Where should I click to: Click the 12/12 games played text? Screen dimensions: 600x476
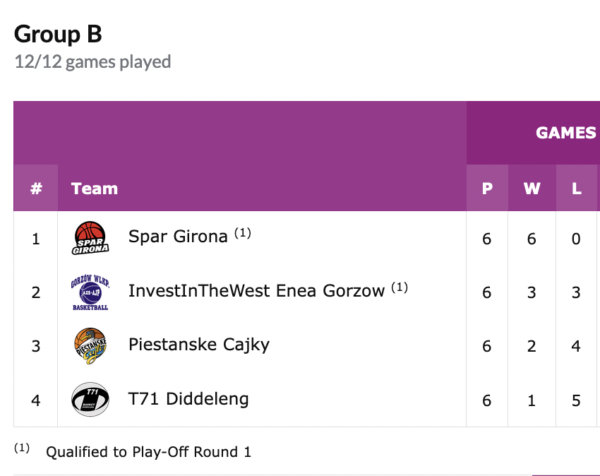coord(92,62)
